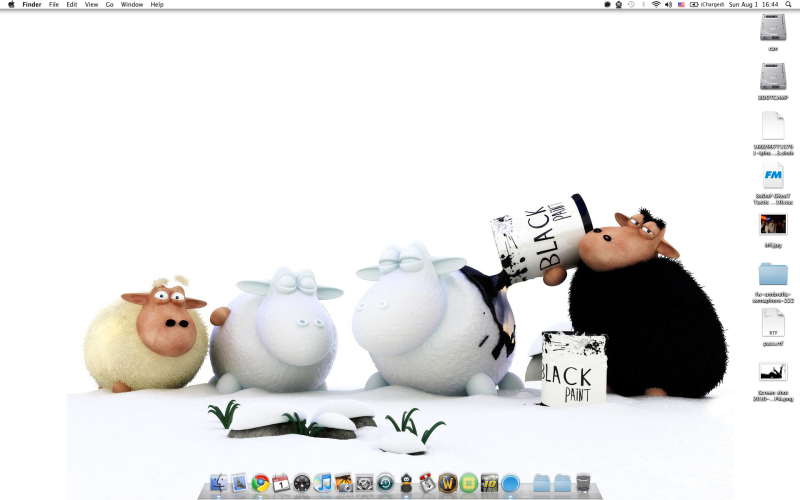Open the Go menu
This screenshot has height=500, width=800.
coord(109,5)
